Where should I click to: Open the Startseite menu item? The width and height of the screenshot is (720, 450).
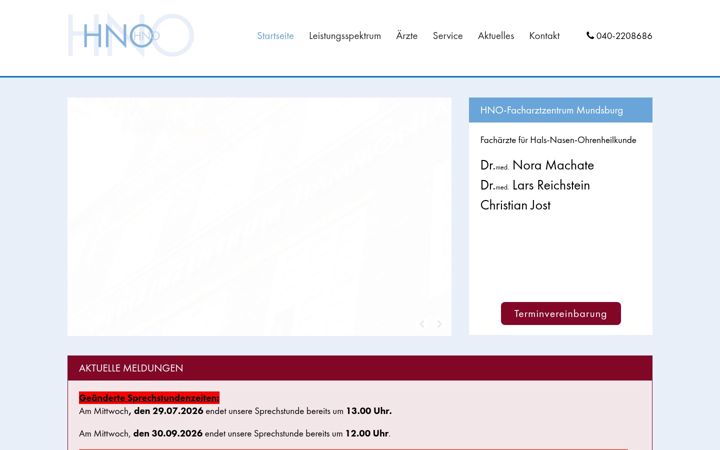click(276, 36)
